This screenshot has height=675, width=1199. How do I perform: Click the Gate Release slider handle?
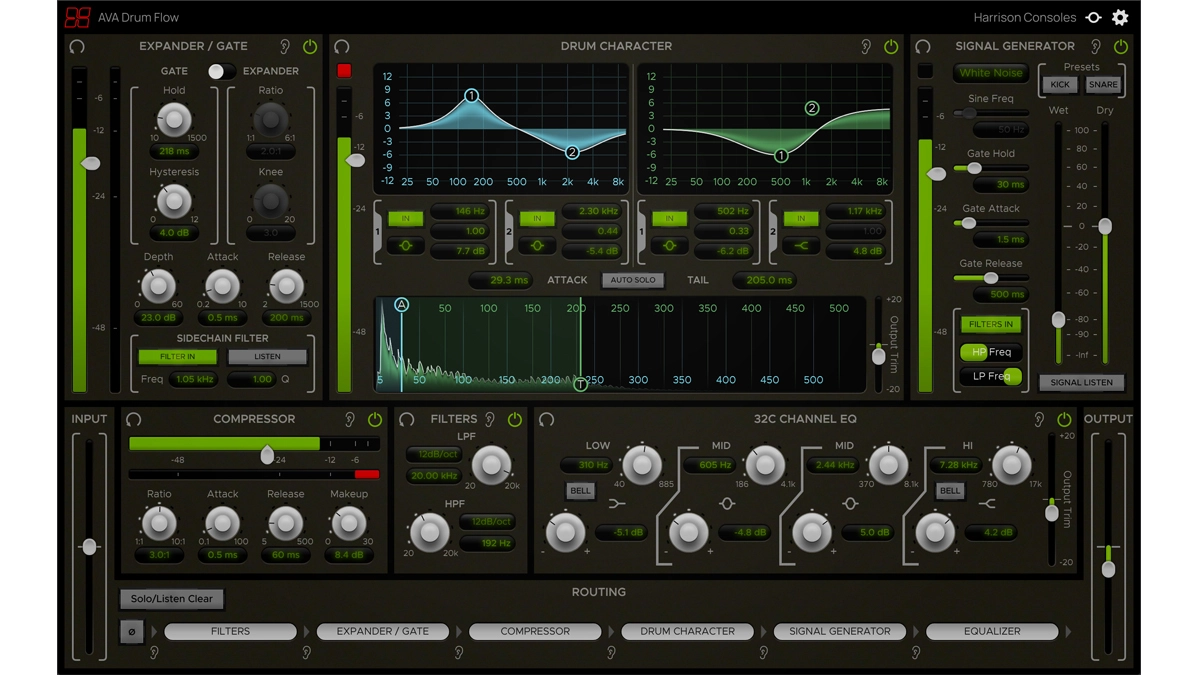click(991, 278)
